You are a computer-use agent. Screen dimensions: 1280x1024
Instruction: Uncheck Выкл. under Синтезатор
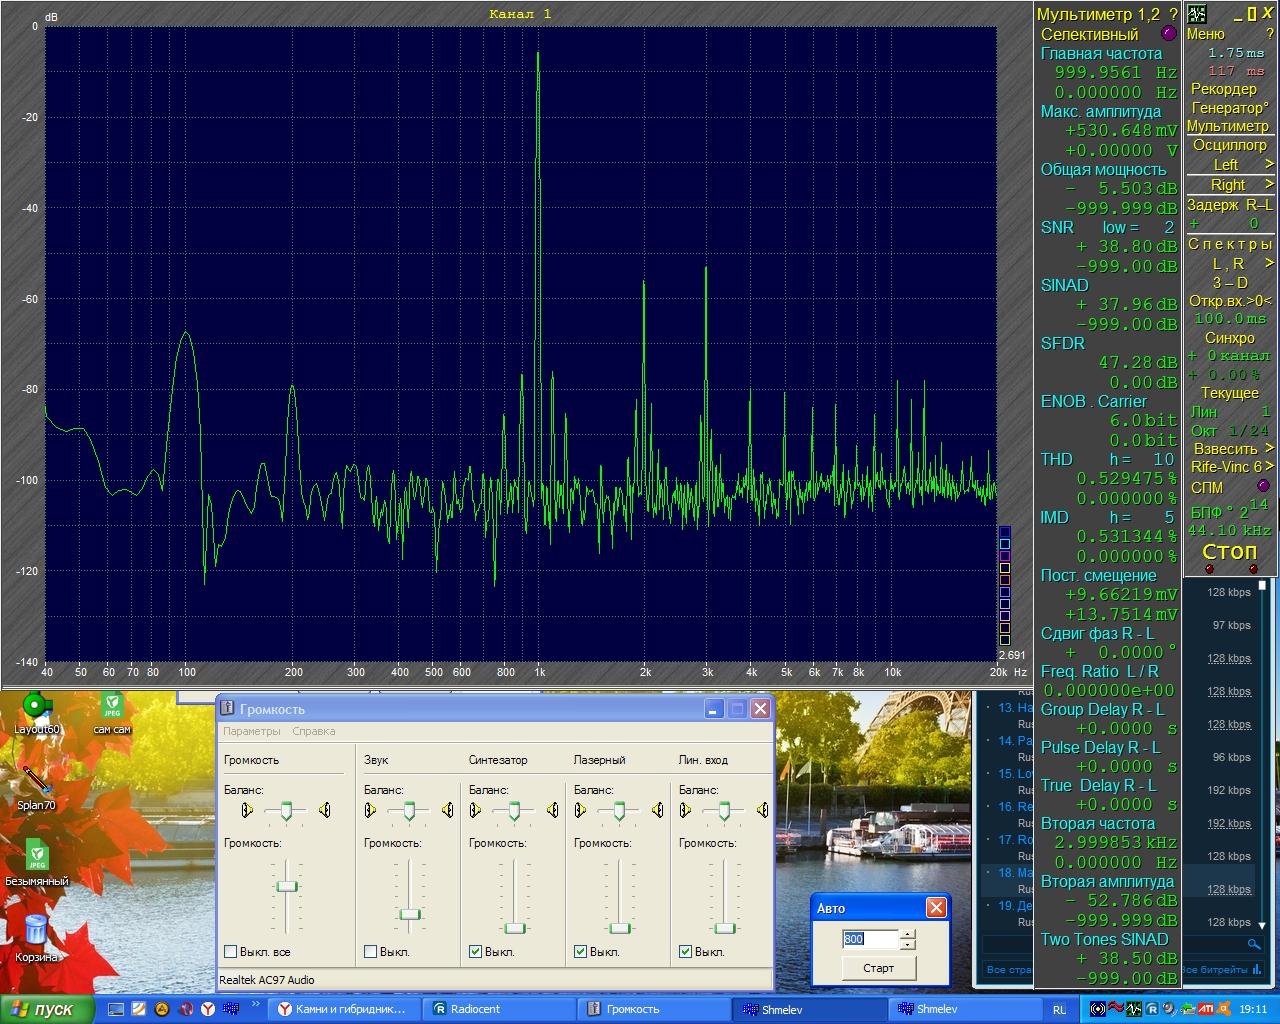[475, 952]
